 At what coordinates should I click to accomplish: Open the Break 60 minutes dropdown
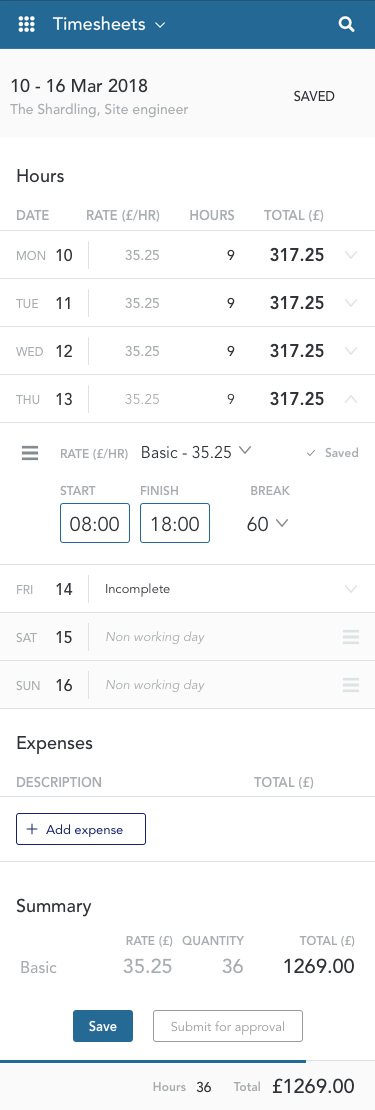click(267, 524)
